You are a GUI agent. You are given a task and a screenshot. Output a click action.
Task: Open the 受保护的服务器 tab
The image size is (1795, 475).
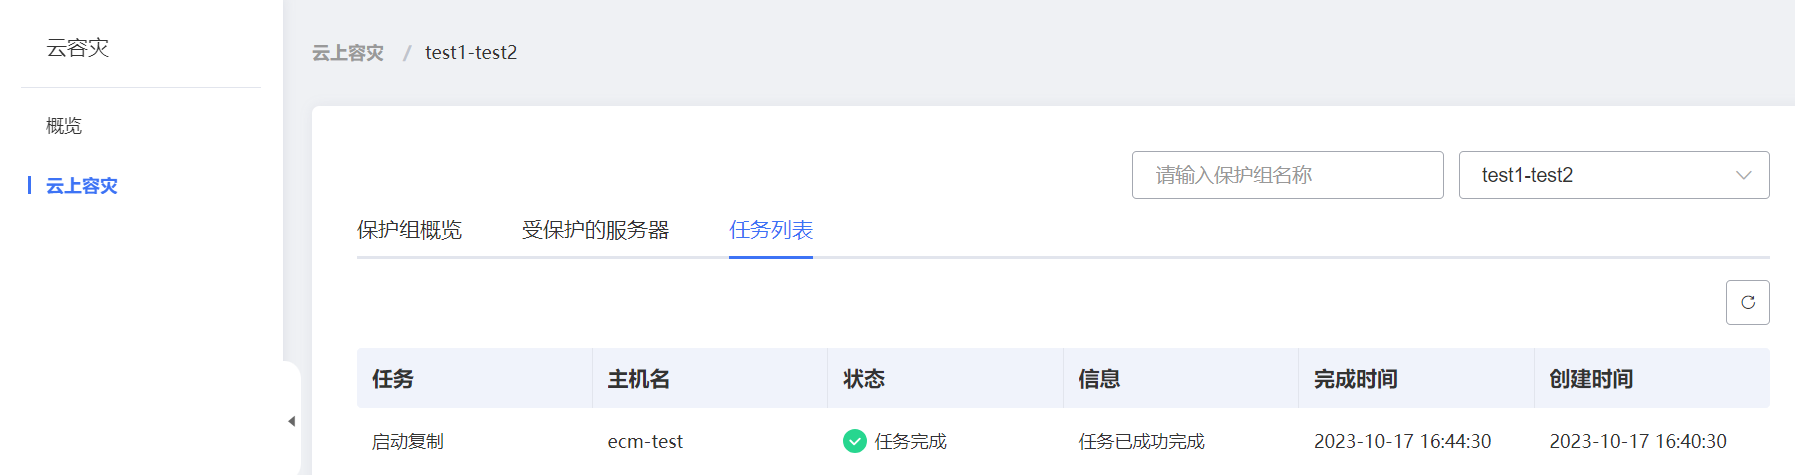pos(595,230)
